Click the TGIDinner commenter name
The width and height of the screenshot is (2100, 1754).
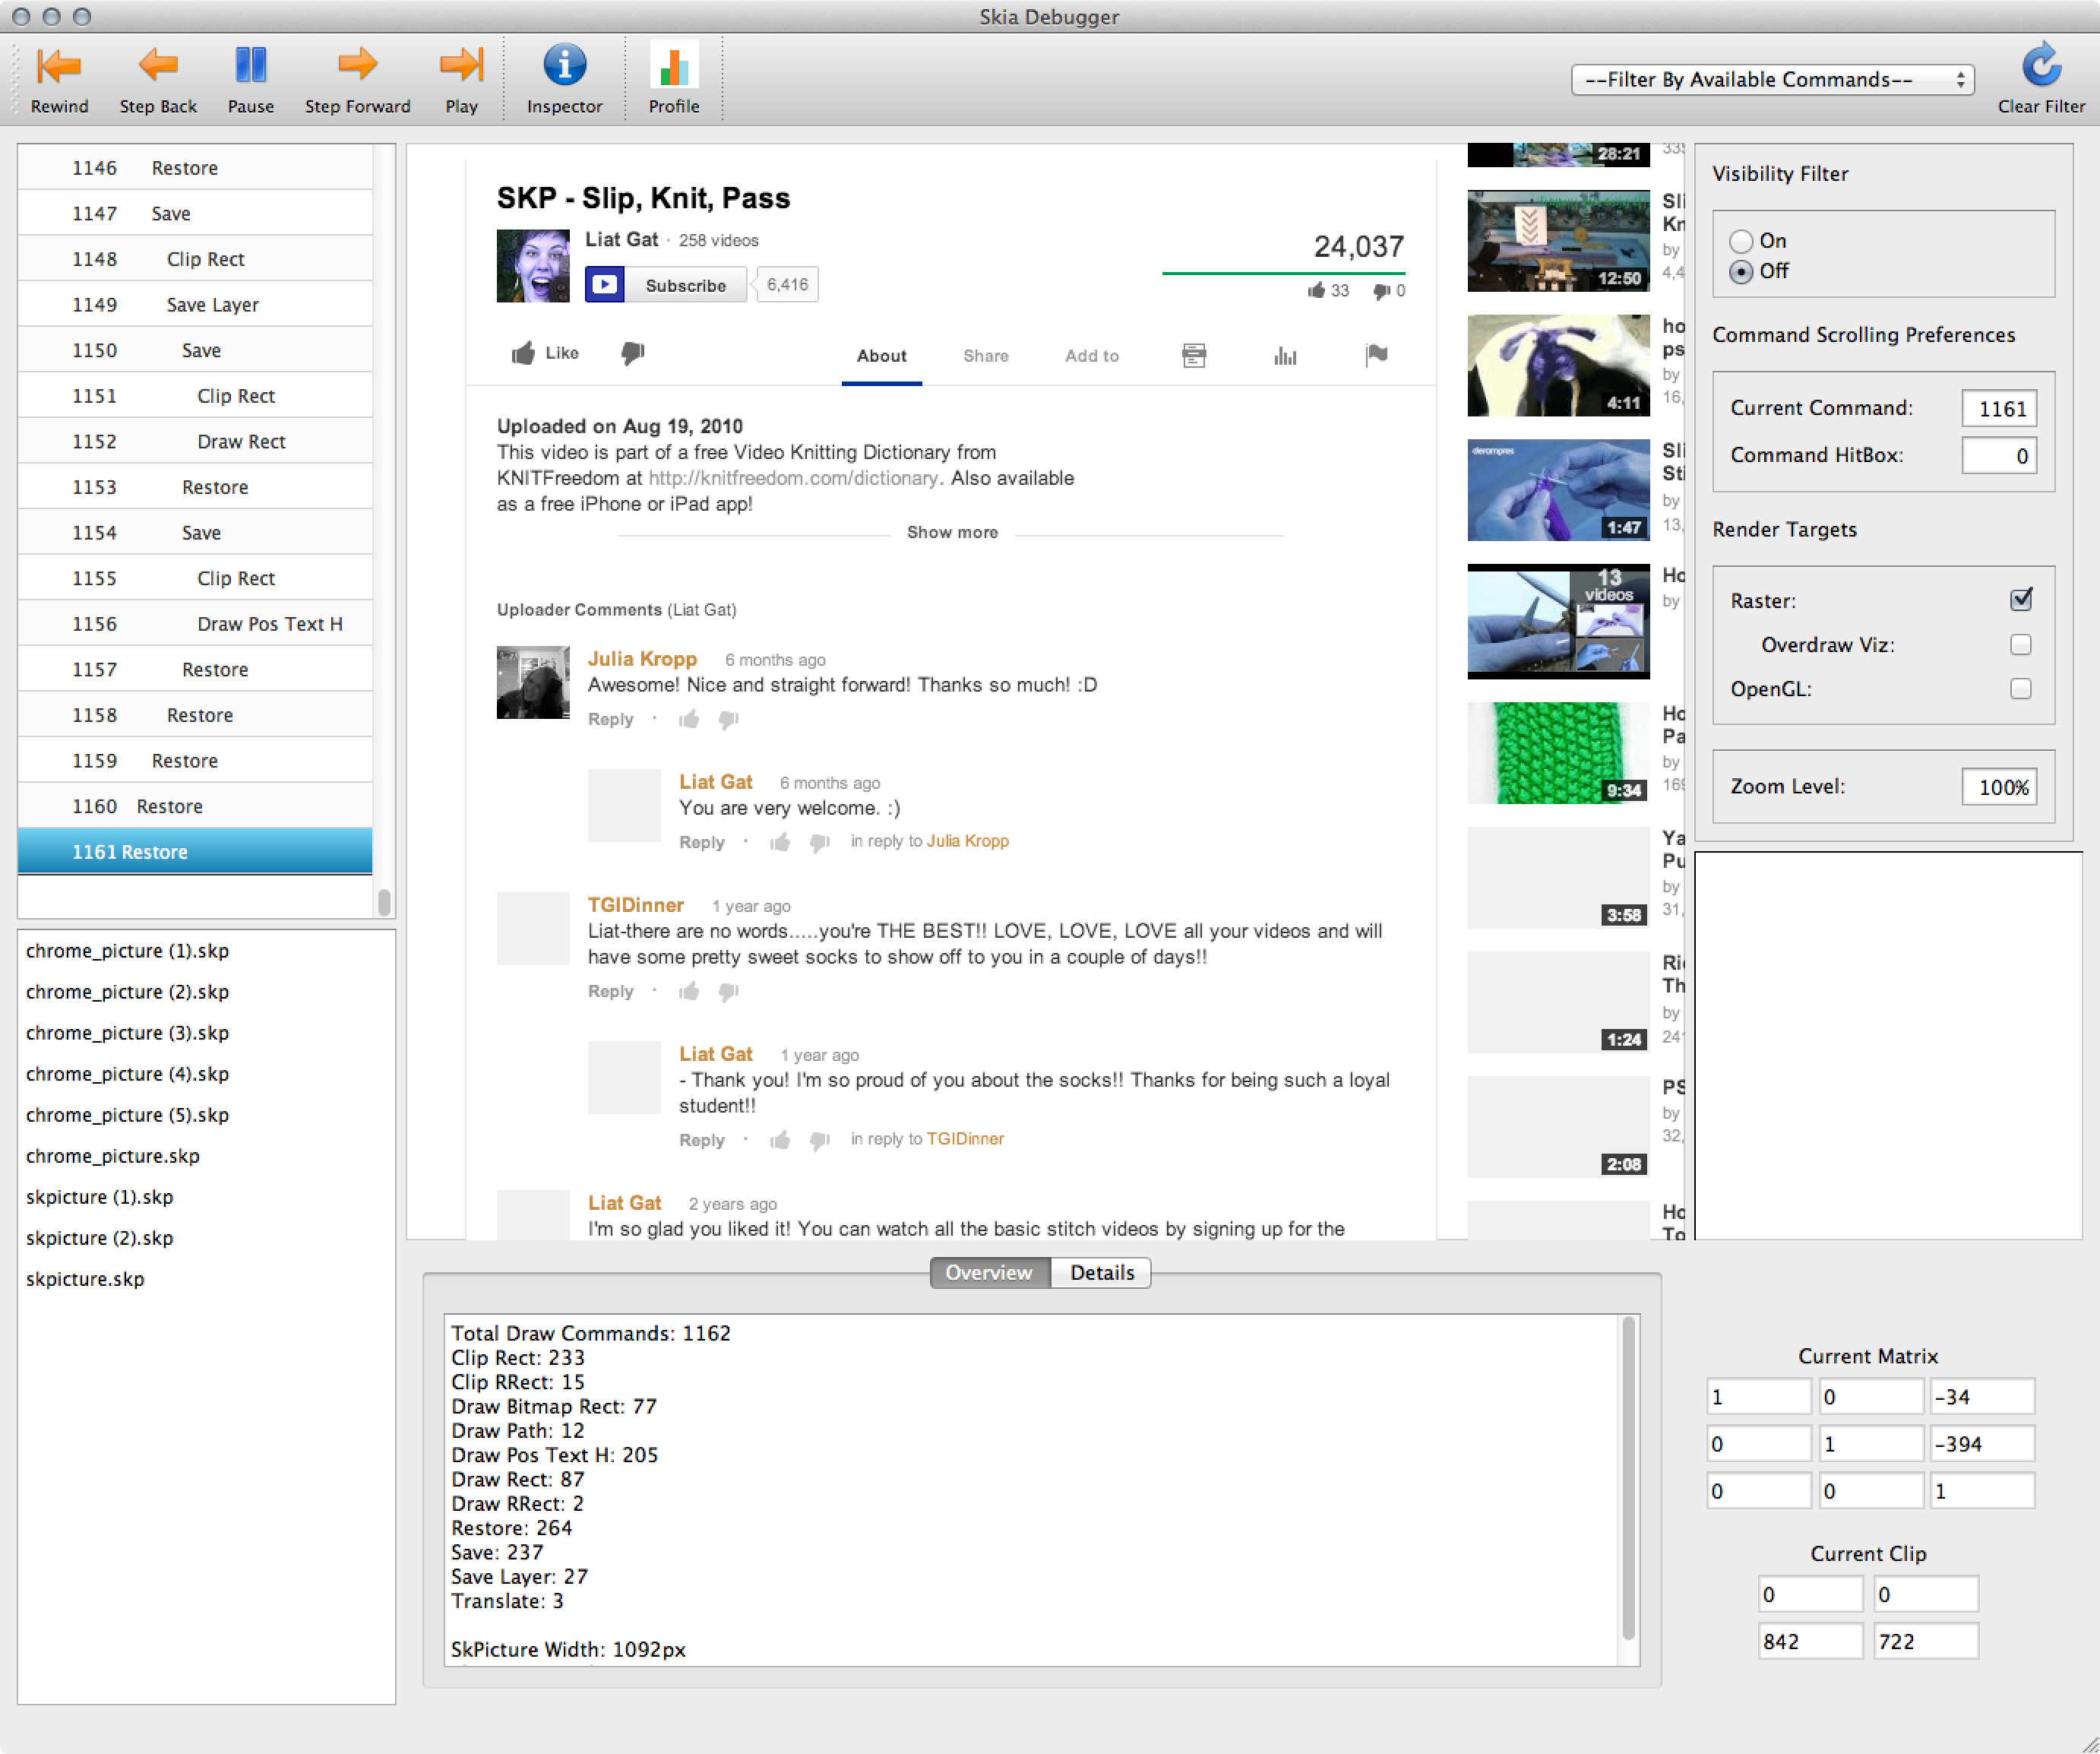(x=635, y=905)
